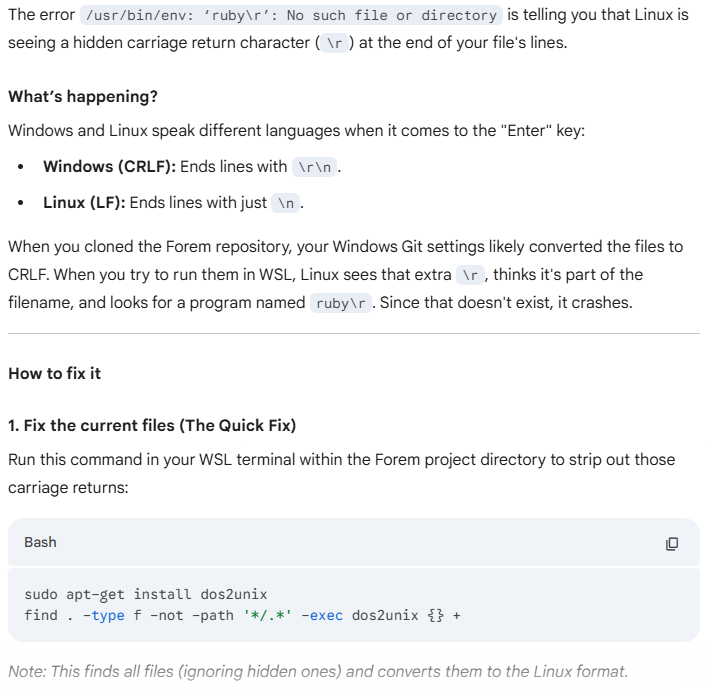Screen dimensions: 710x690
Task: Select the 'Linux (LF):' bullet label
Action: coord(84,202)
